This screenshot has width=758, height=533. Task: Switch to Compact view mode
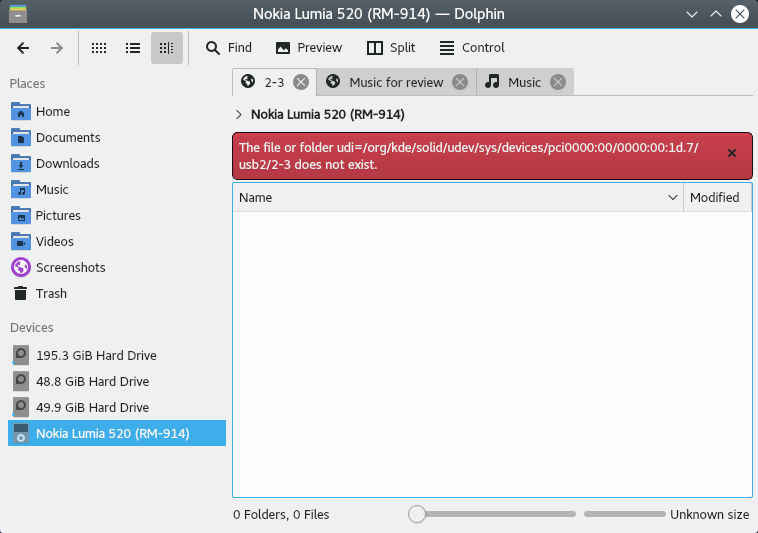tap(133, 48)
